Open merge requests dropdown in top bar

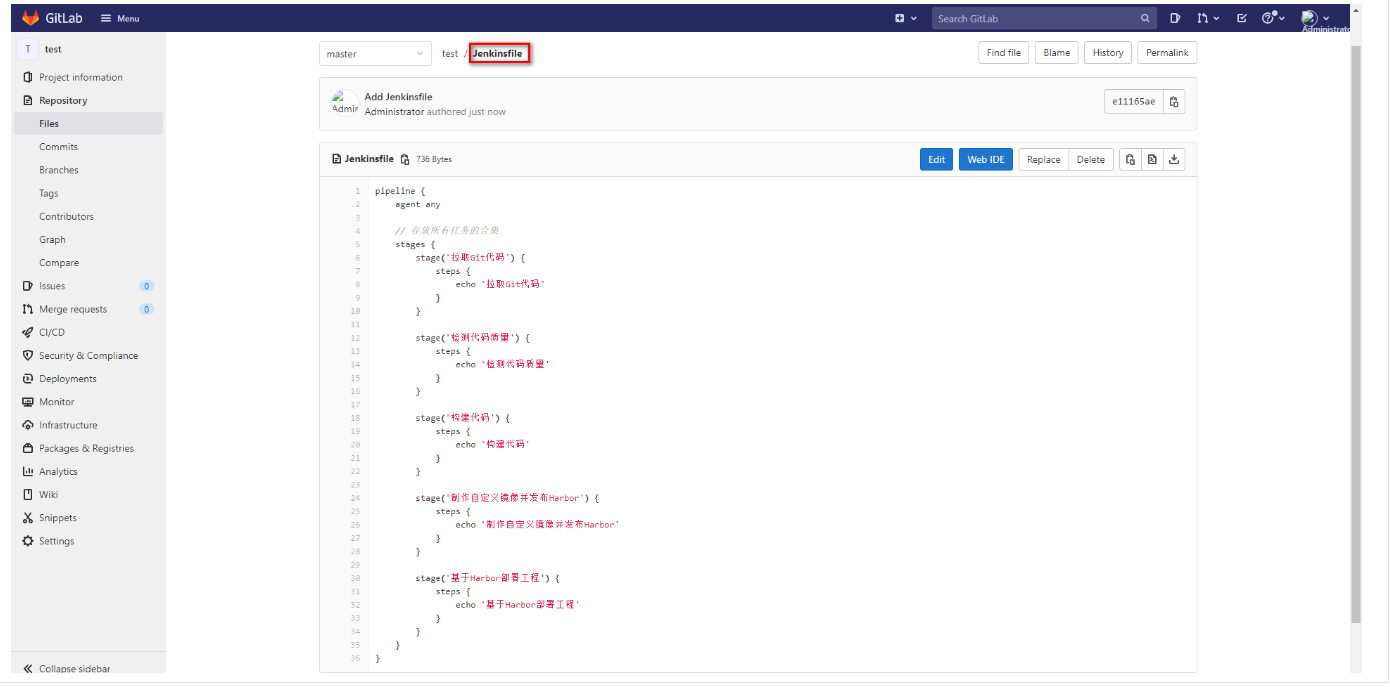[1208, 18]
